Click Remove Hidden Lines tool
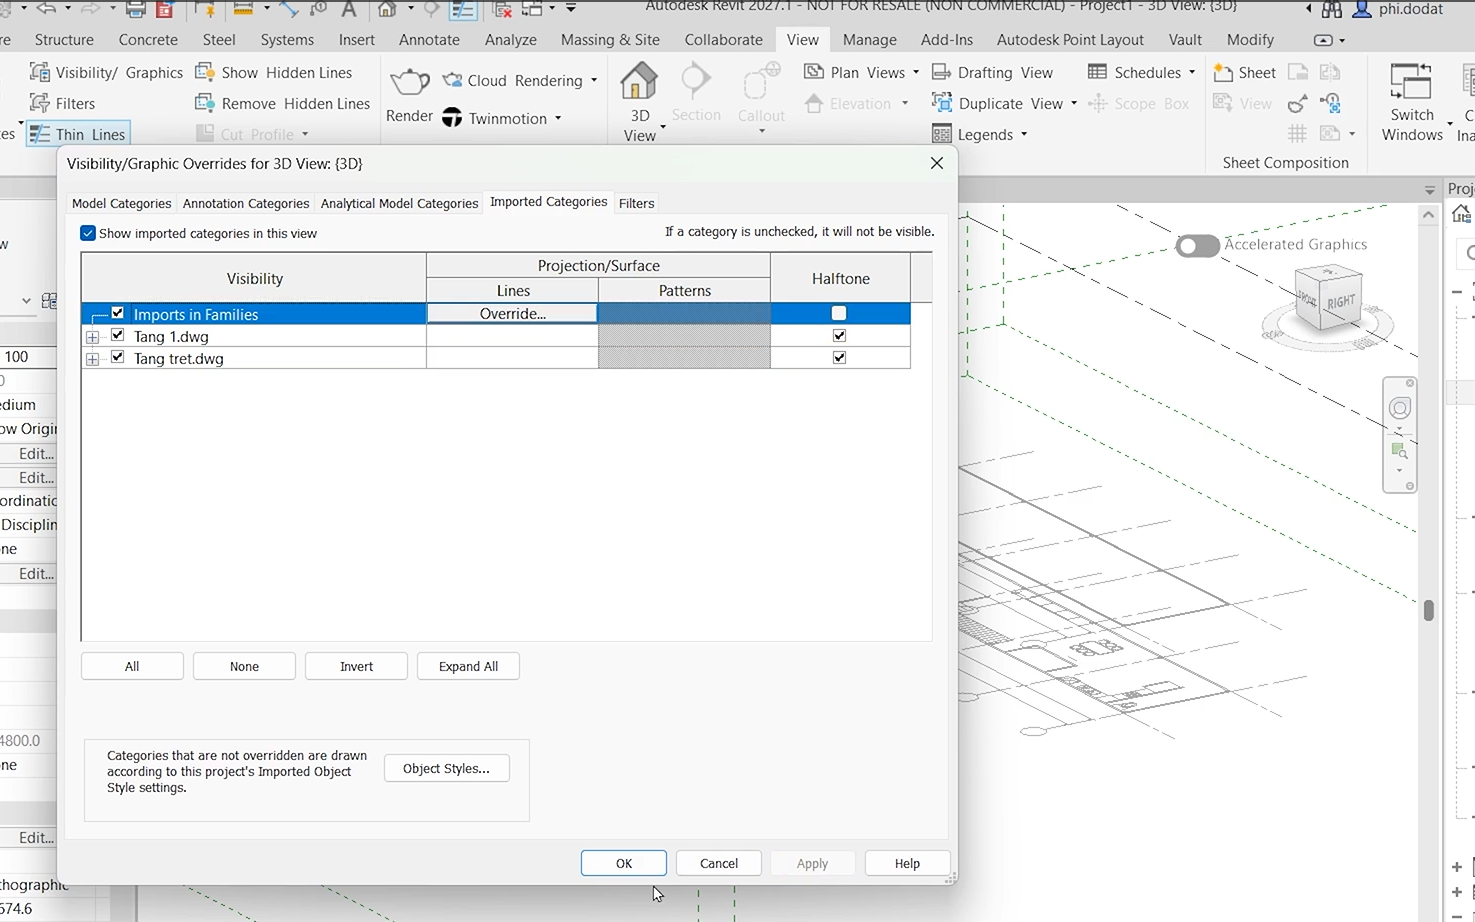This screenshot has width=1475, height=922. click(282, 103)
